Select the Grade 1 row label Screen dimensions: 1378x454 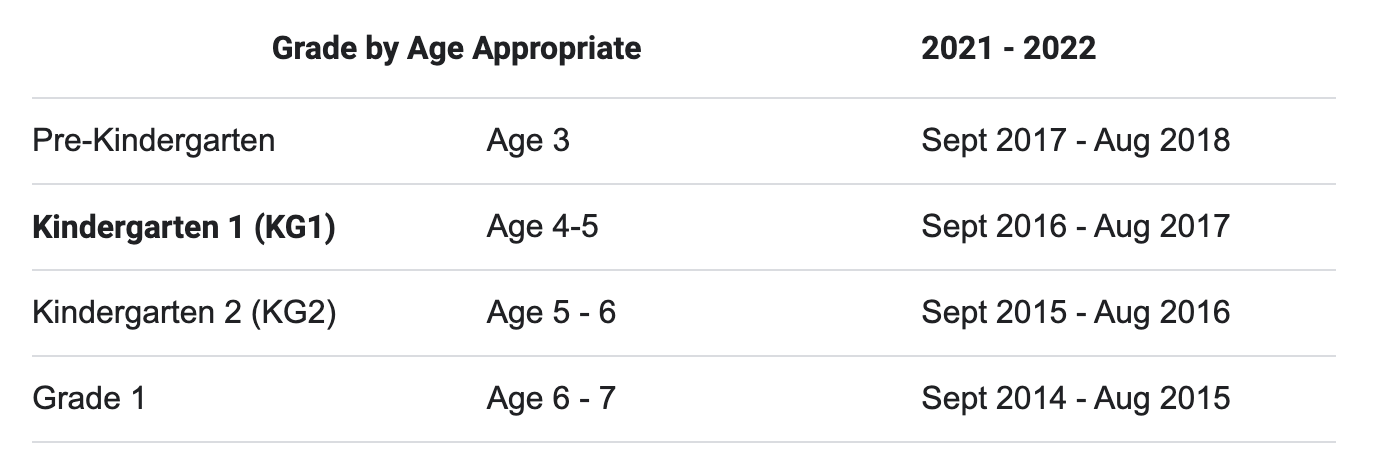coord(89,398)
